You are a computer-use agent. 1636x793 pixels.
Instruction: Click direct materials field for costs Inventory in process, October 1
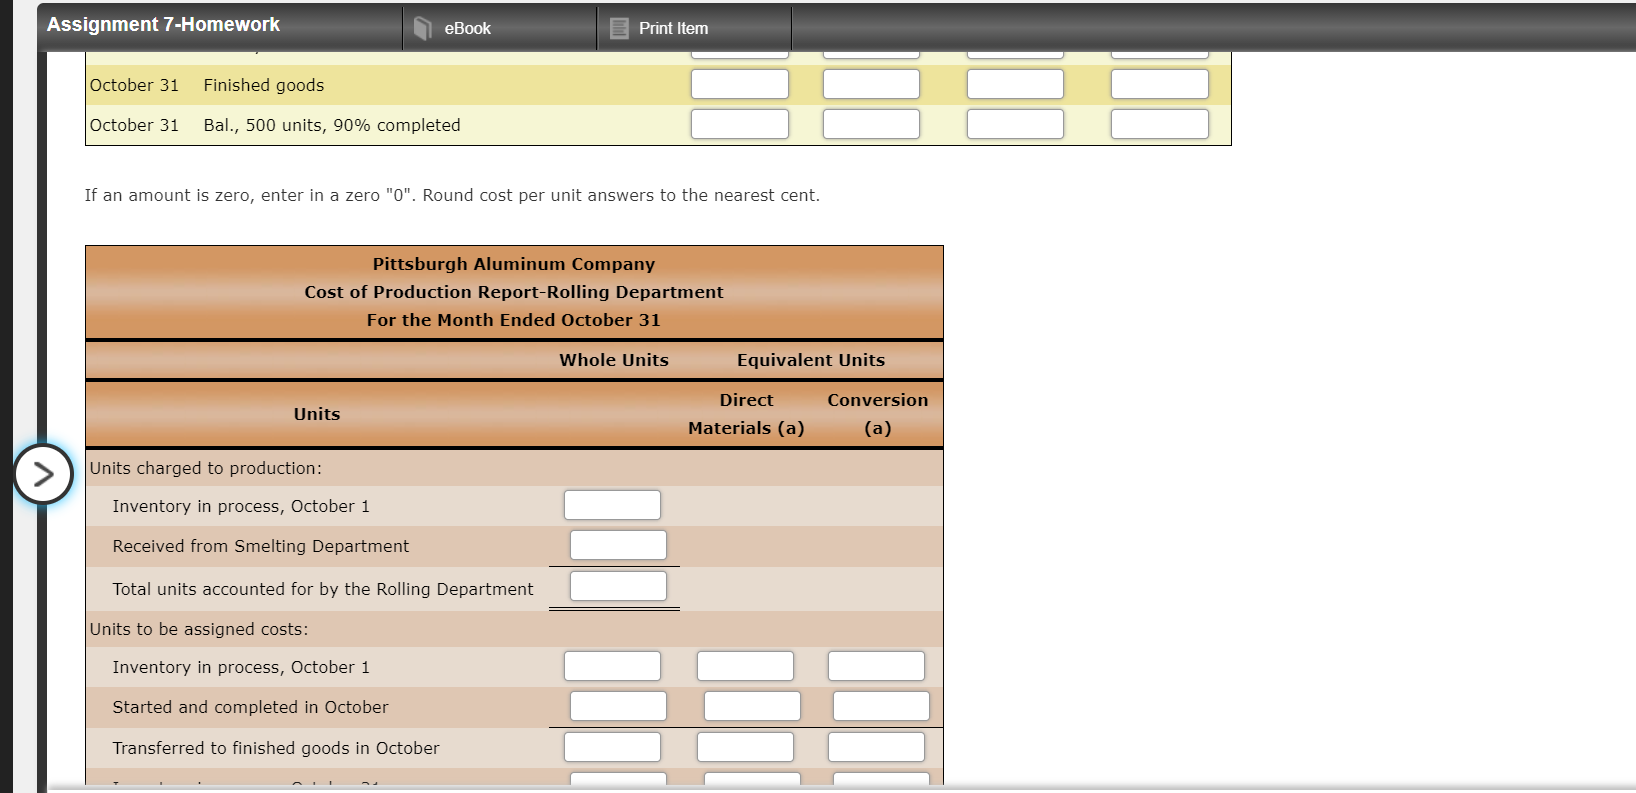(745, 666)
